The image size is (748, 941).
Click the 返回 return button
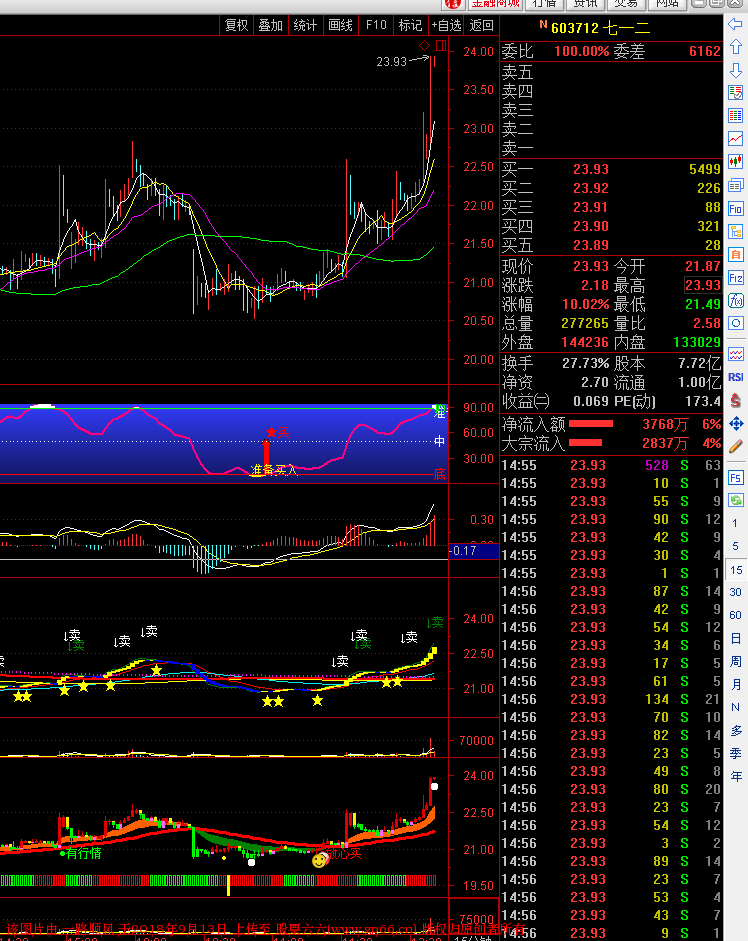[481, 25]
